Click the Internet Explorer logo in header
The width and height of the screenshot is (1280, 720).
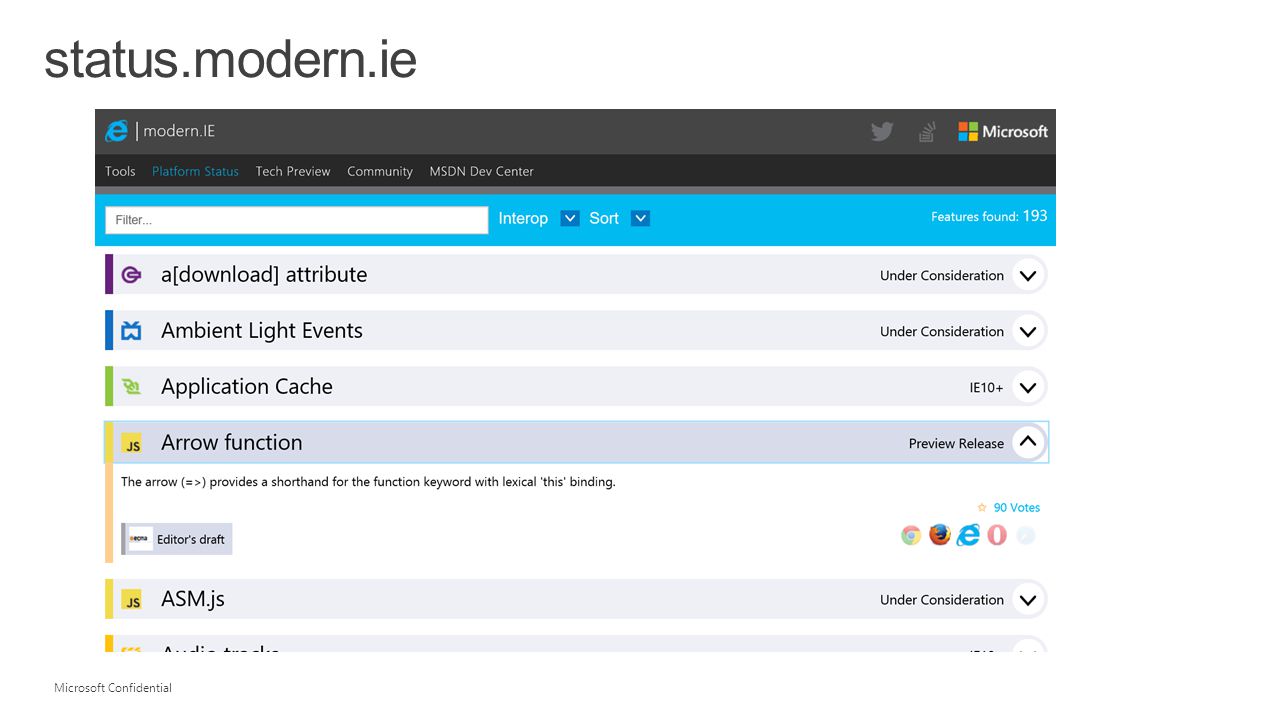coord(117,131)
